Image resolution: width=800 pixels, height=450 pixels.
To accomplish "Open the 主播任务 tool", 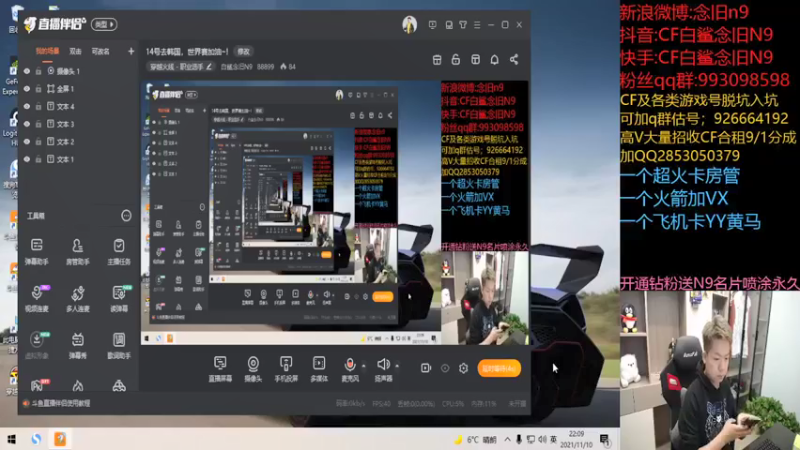I will click(119, 252).
